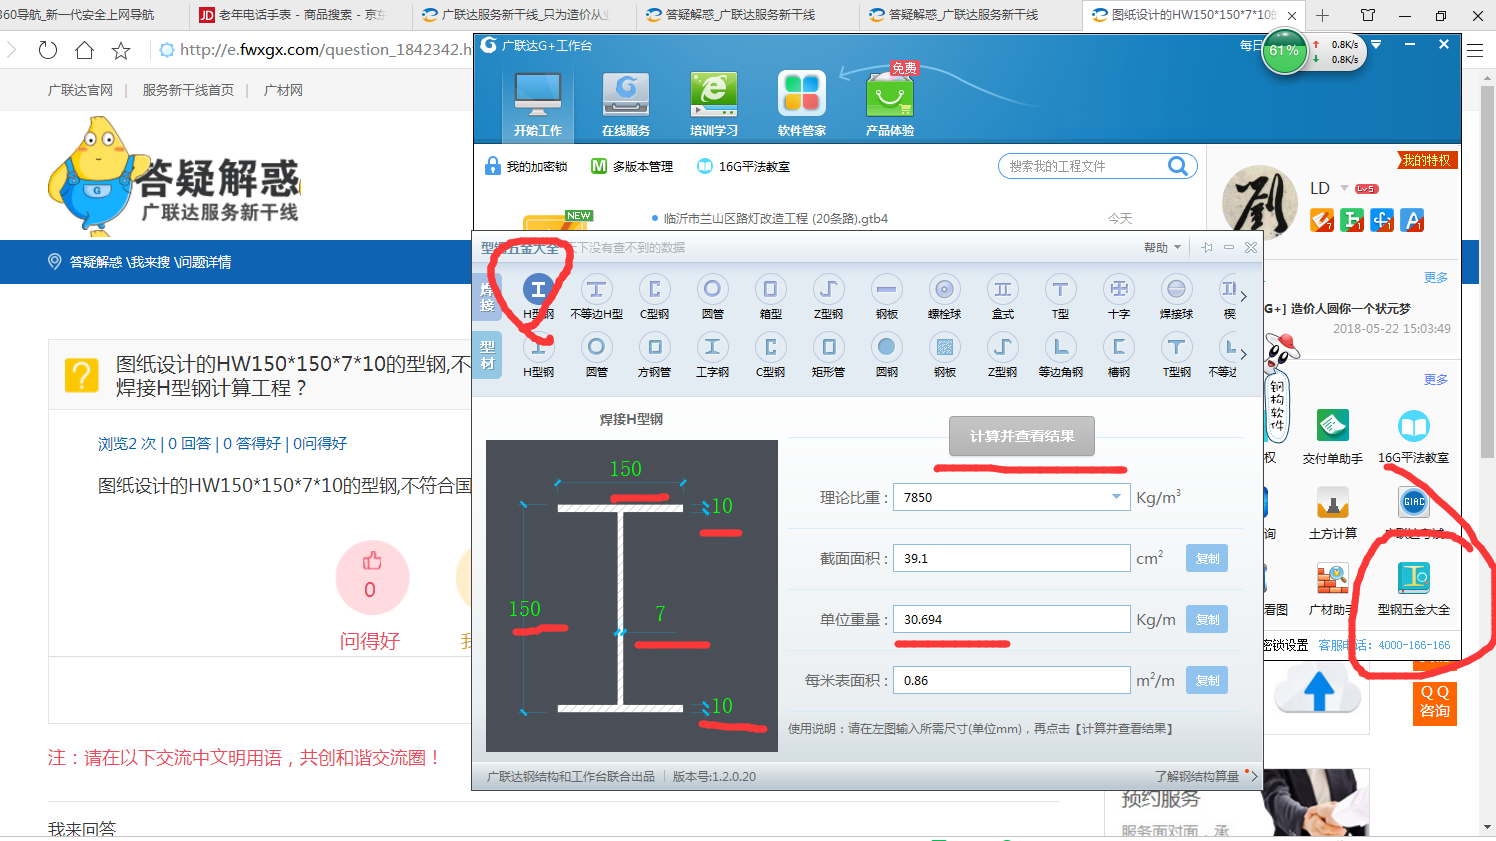
Task: Edit the web thickness 7 dimension
Action: click(660, 613)
